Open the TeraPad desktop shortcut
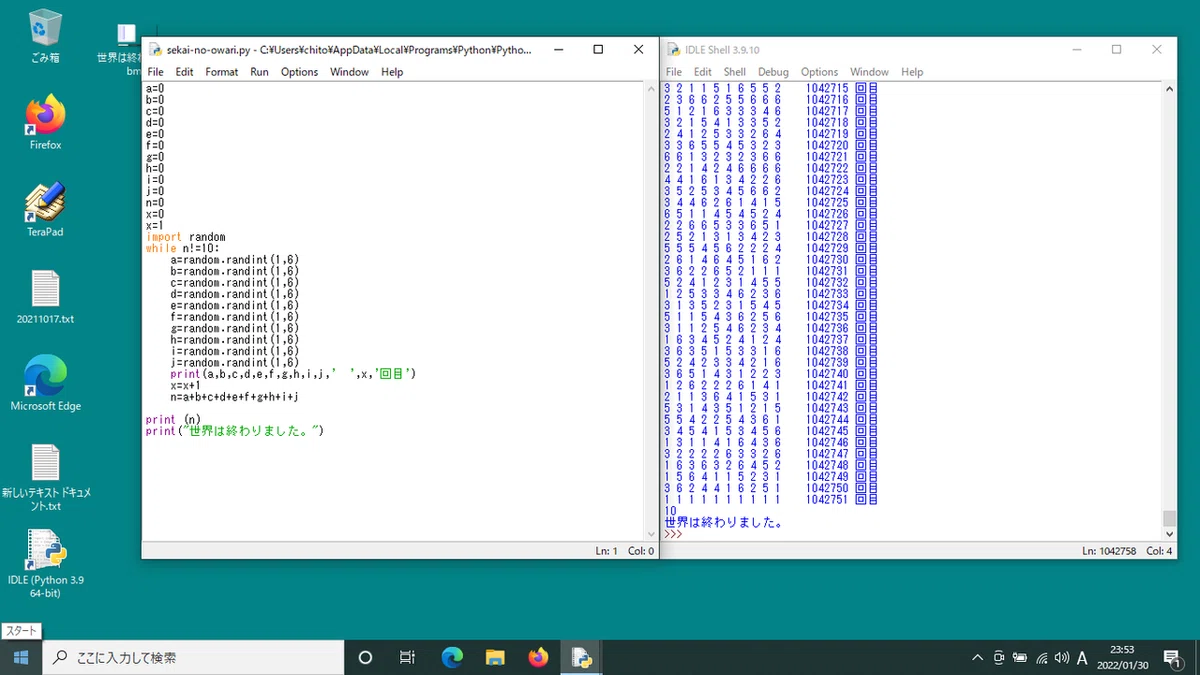The height and width of the screenshot is (675, 1200). click(x=46, y=210)
